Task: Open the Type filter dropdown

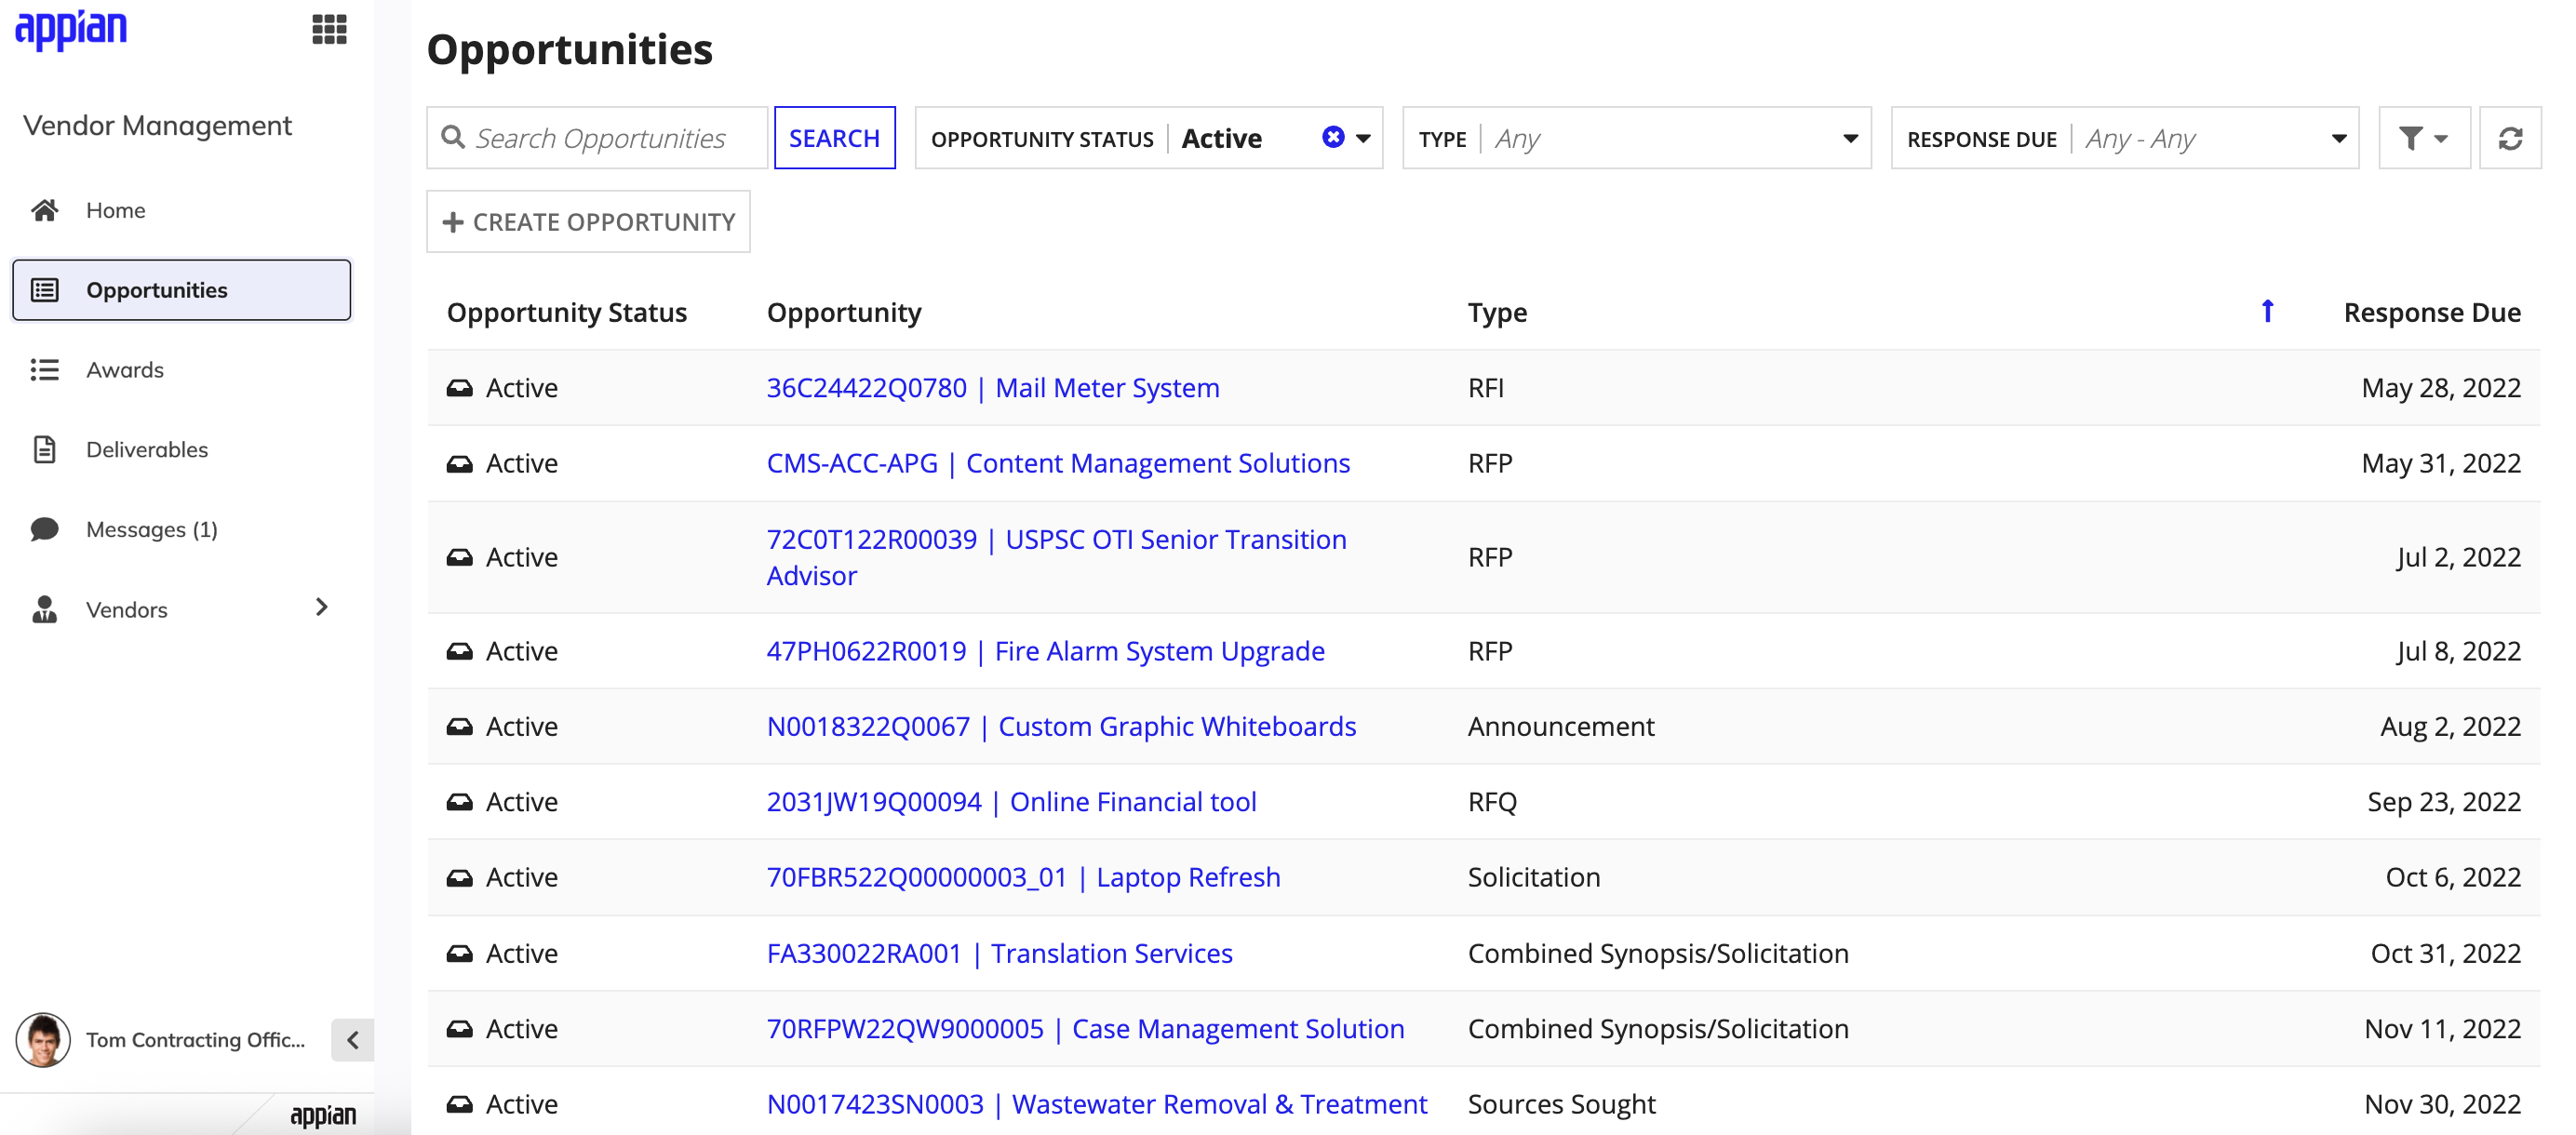Action: [1636, 138]
